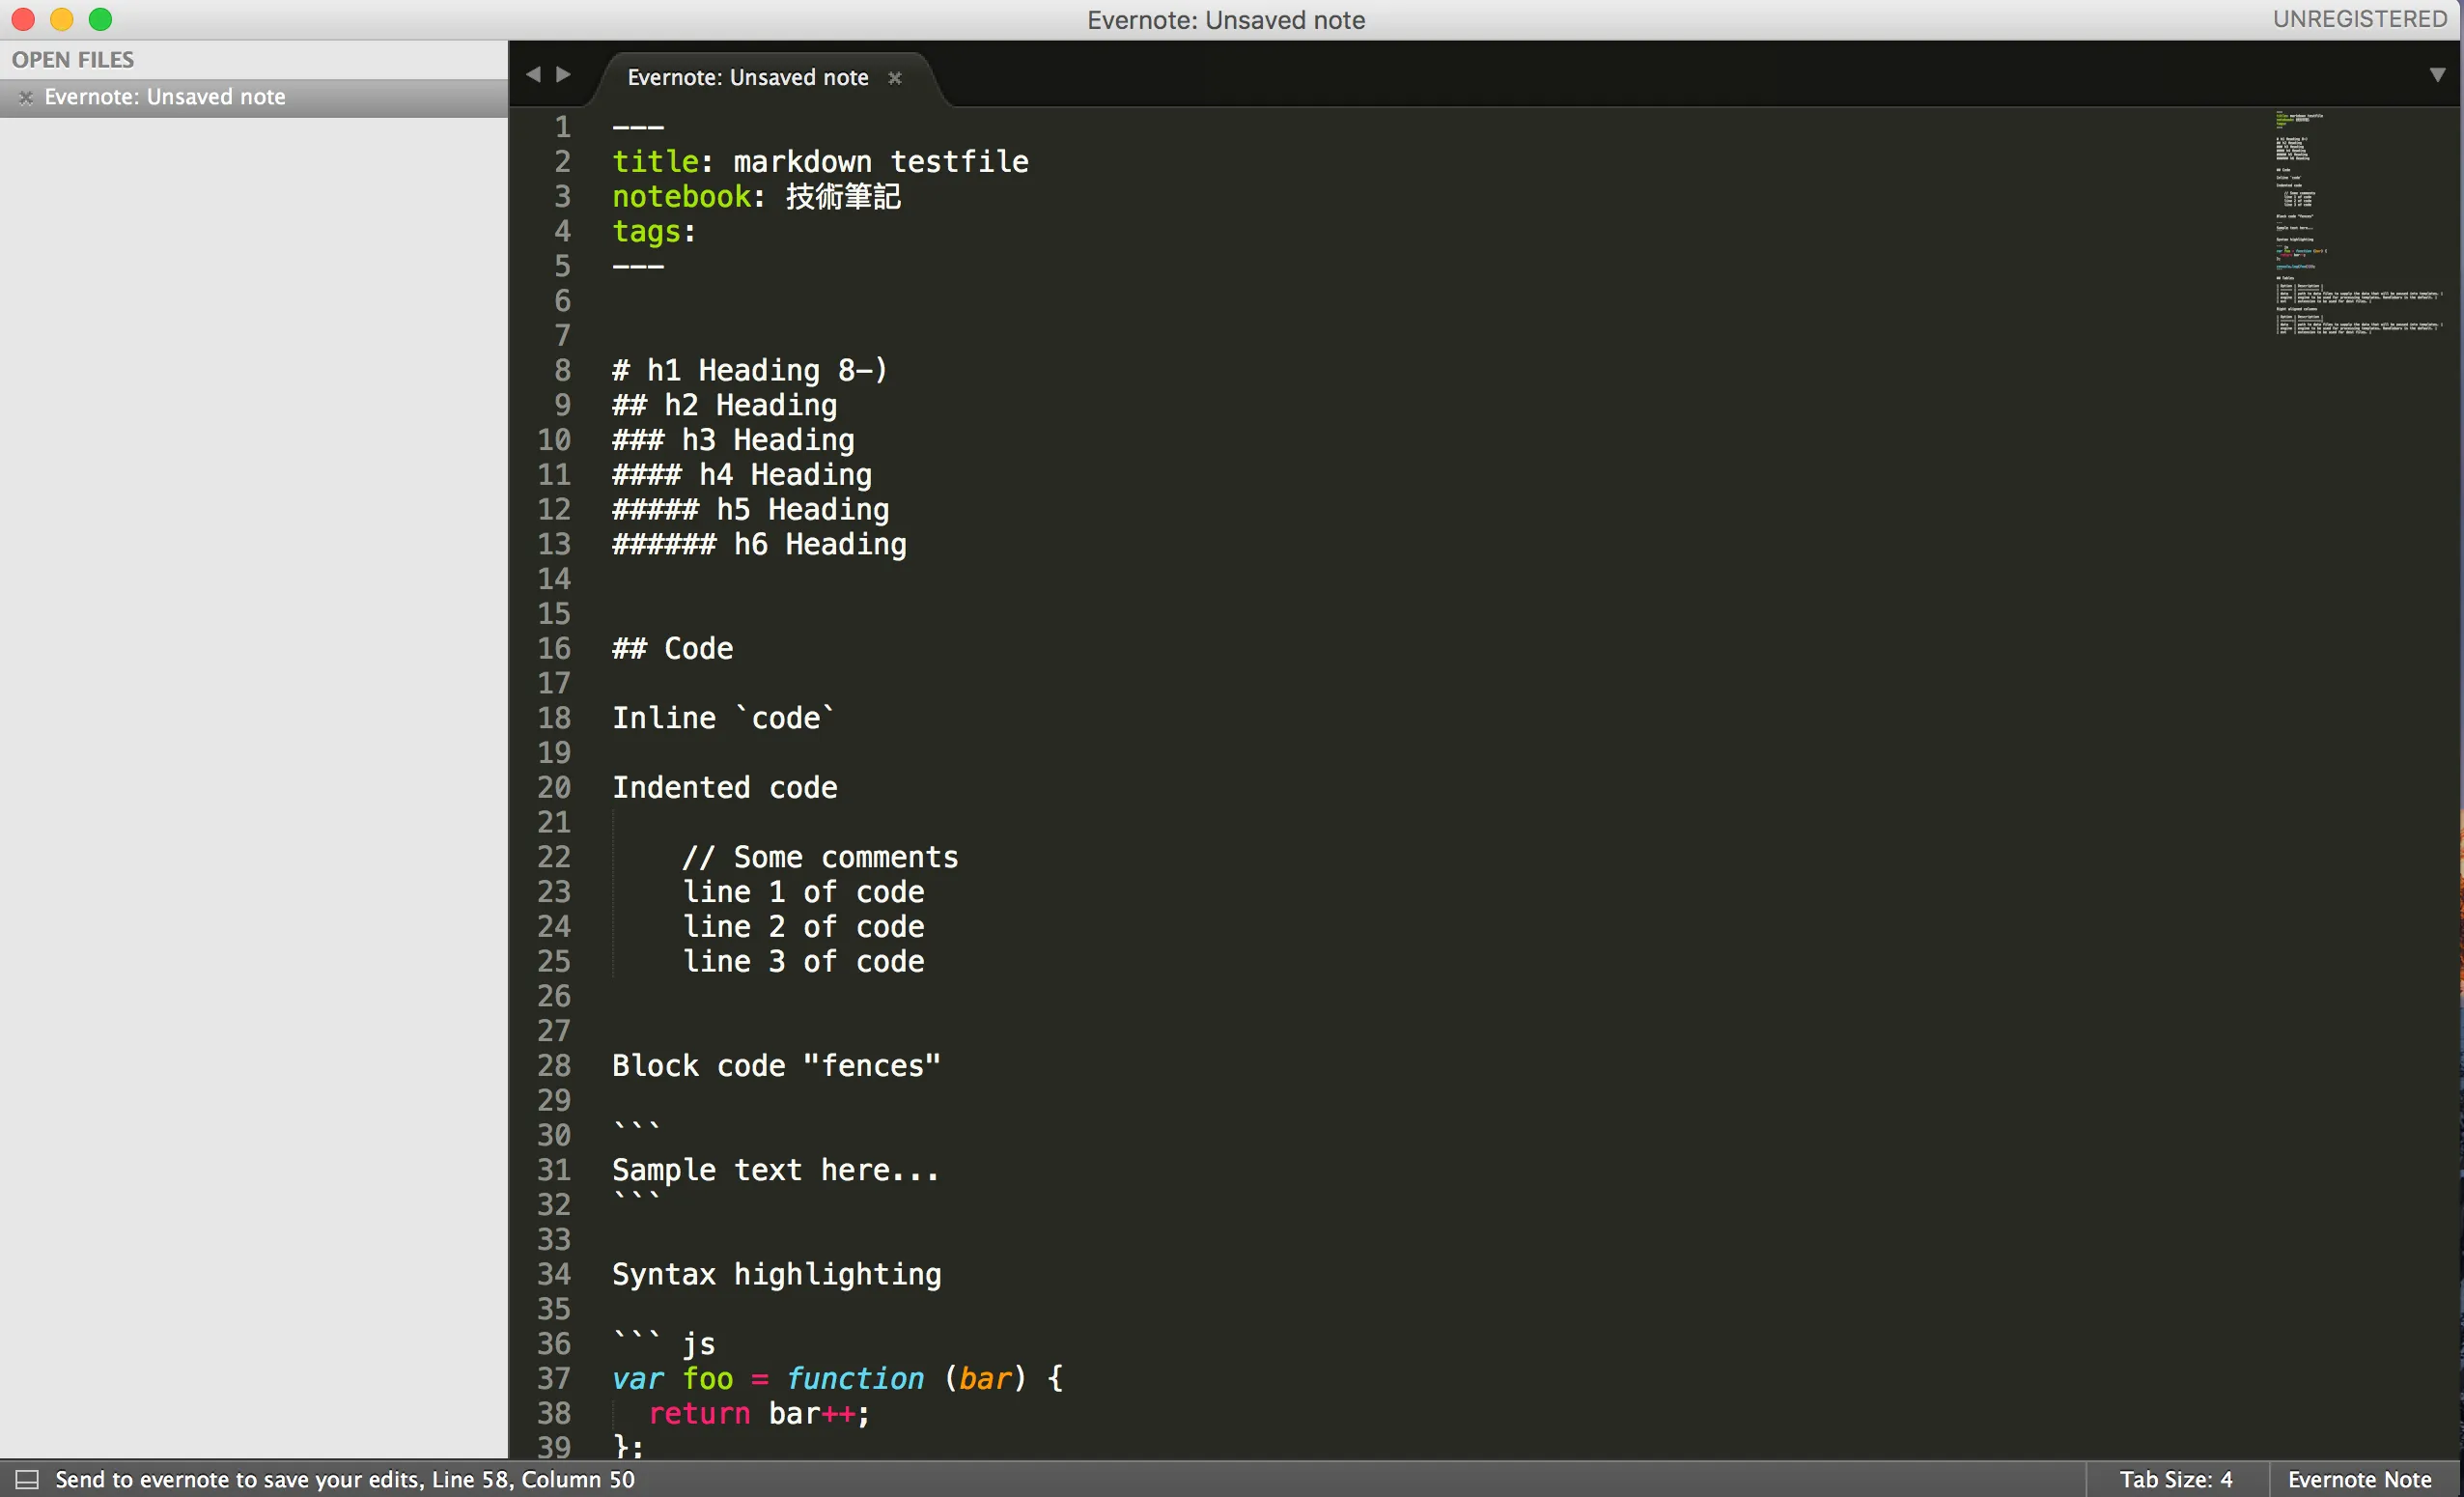Image resolution: width=2464 pixels, height=1497 pixels.
Task: Click the forward navigation arrow in tab bar
Action: 564,75
